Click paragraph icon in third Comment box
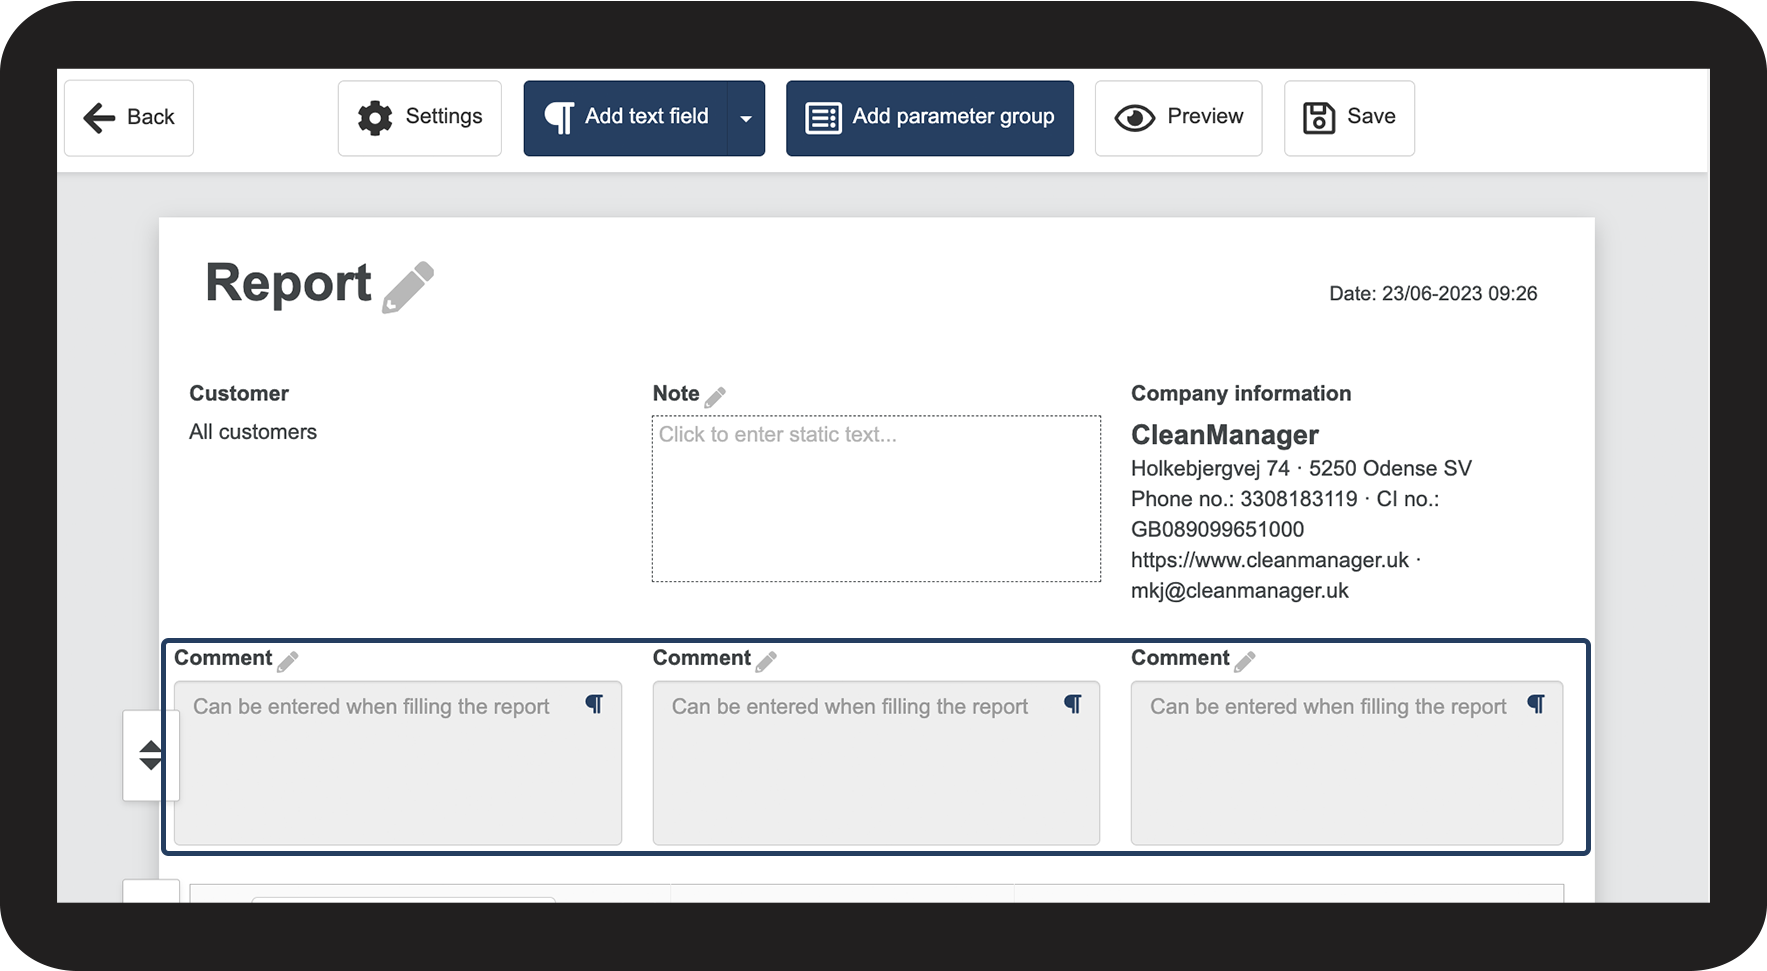This screenshot has height=971, width=1767. [x=1536, y=704]
